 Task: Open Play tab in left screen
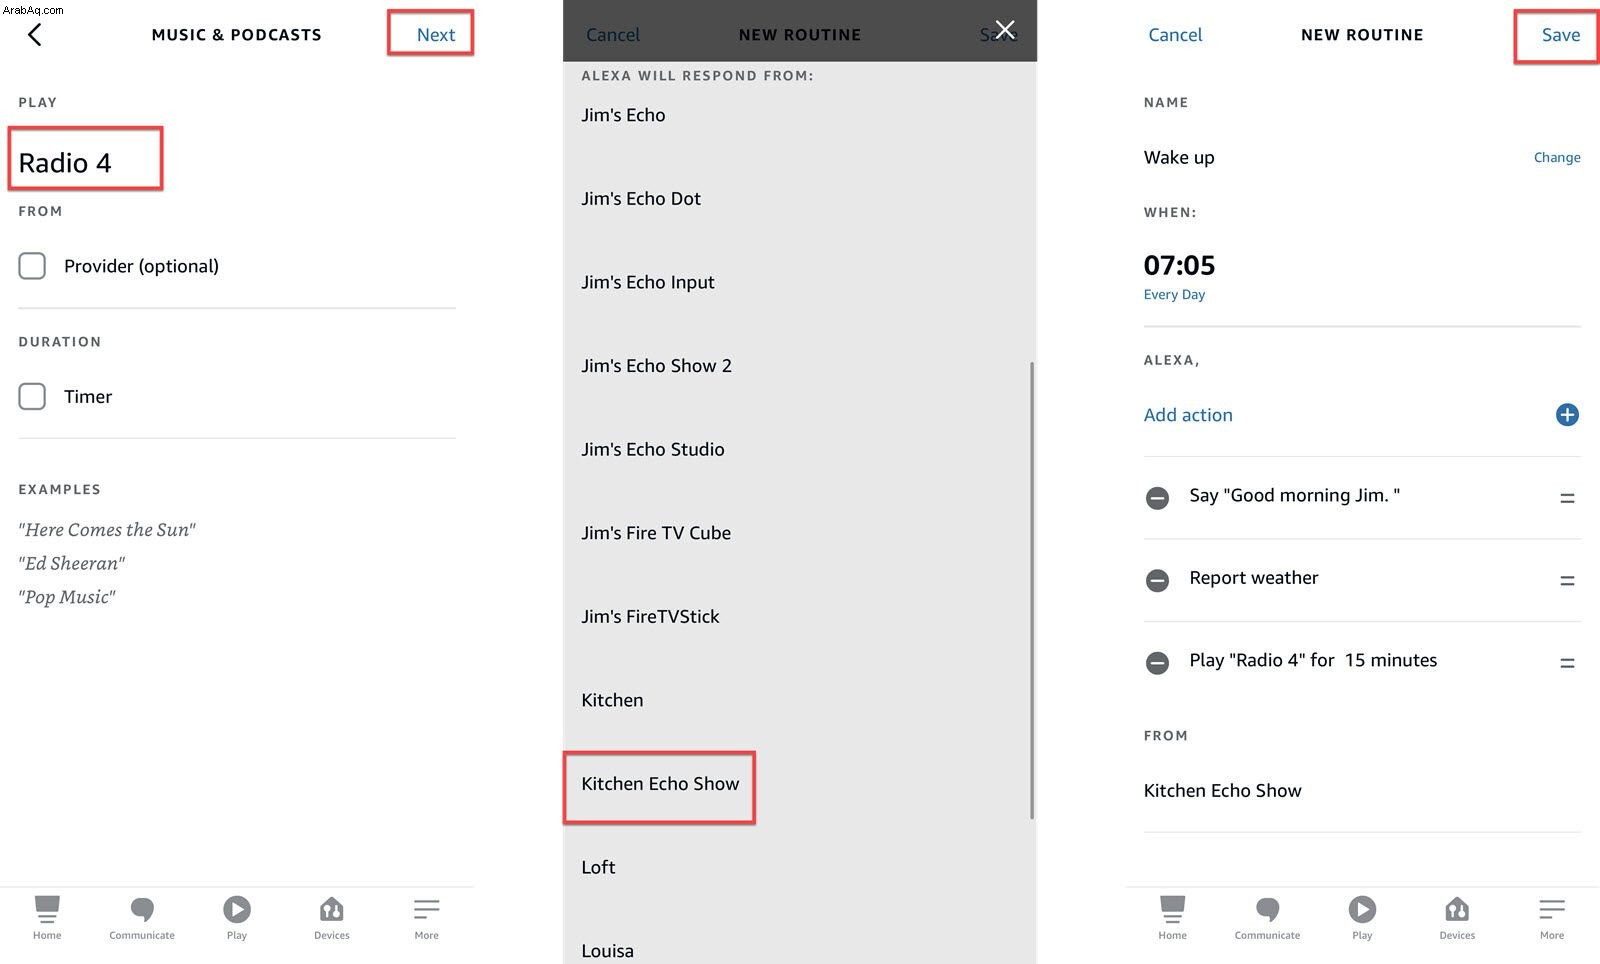237,917
